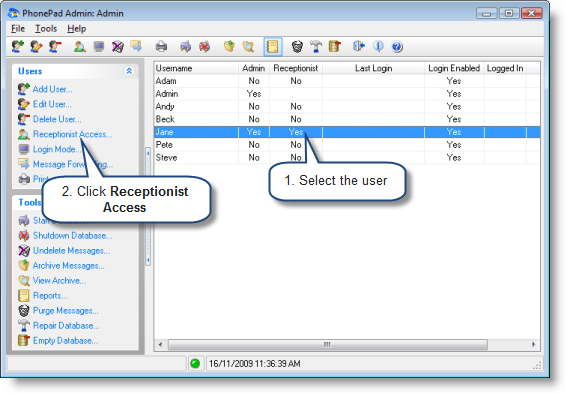Collapse the Users panel with chevron
This screenshot has width=566, height=394.
click(129, 71)
